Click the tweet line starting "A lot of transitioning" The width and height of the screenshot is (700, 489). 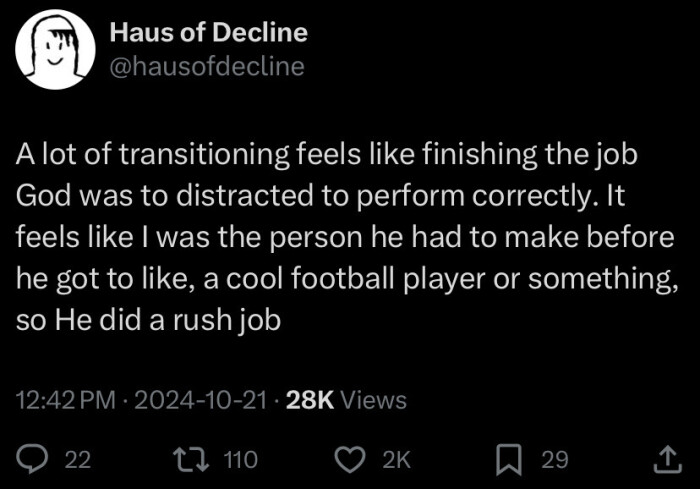pos(327,155)
